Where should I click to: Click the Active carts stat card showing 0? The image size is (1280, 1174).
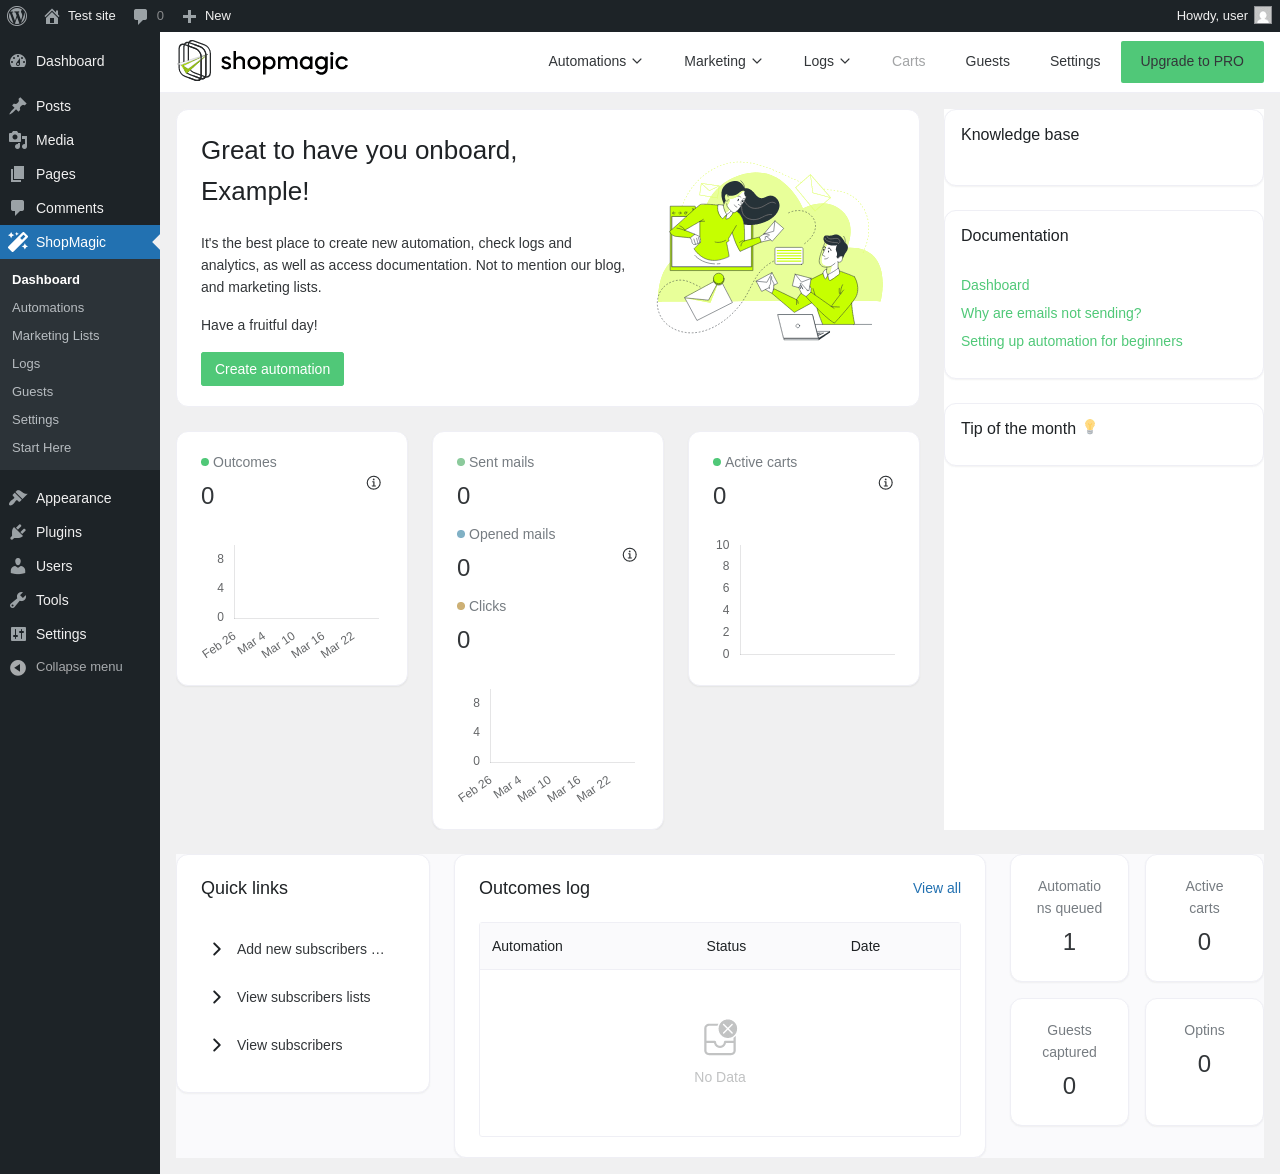[x=1204, y=918]
